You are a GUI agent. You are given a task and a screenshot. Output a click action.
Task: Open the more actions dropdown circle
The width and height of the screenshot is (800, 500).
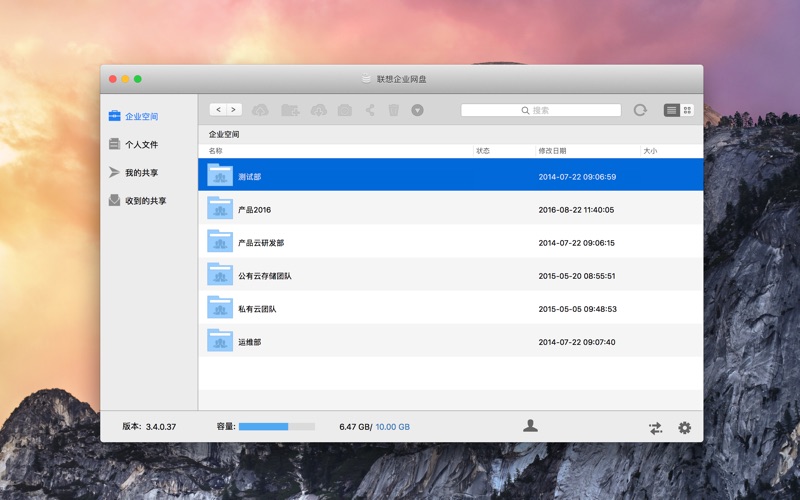click(x=417, y=110)
